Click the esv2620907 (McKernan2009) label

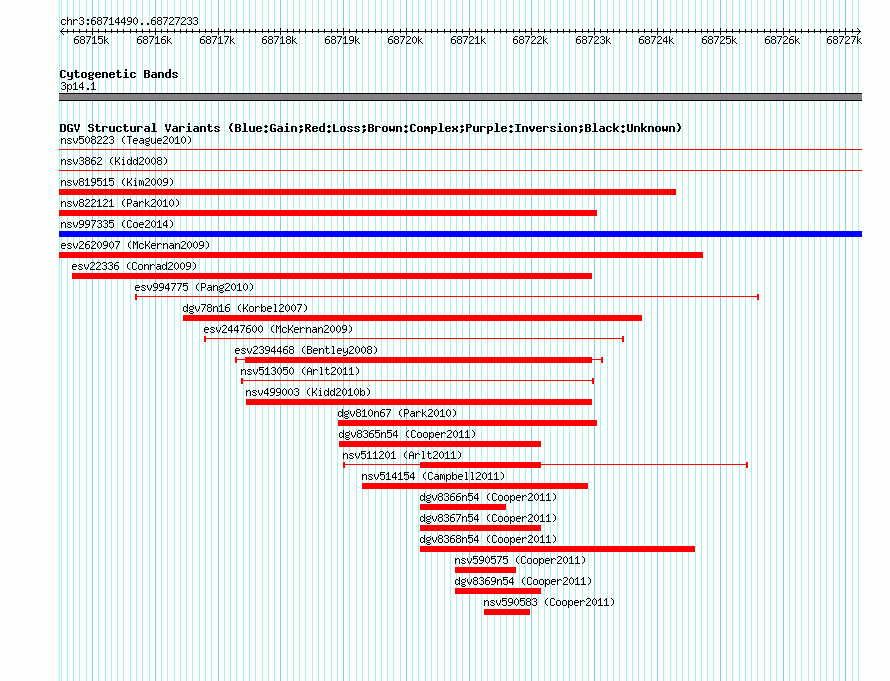(135, 245)
